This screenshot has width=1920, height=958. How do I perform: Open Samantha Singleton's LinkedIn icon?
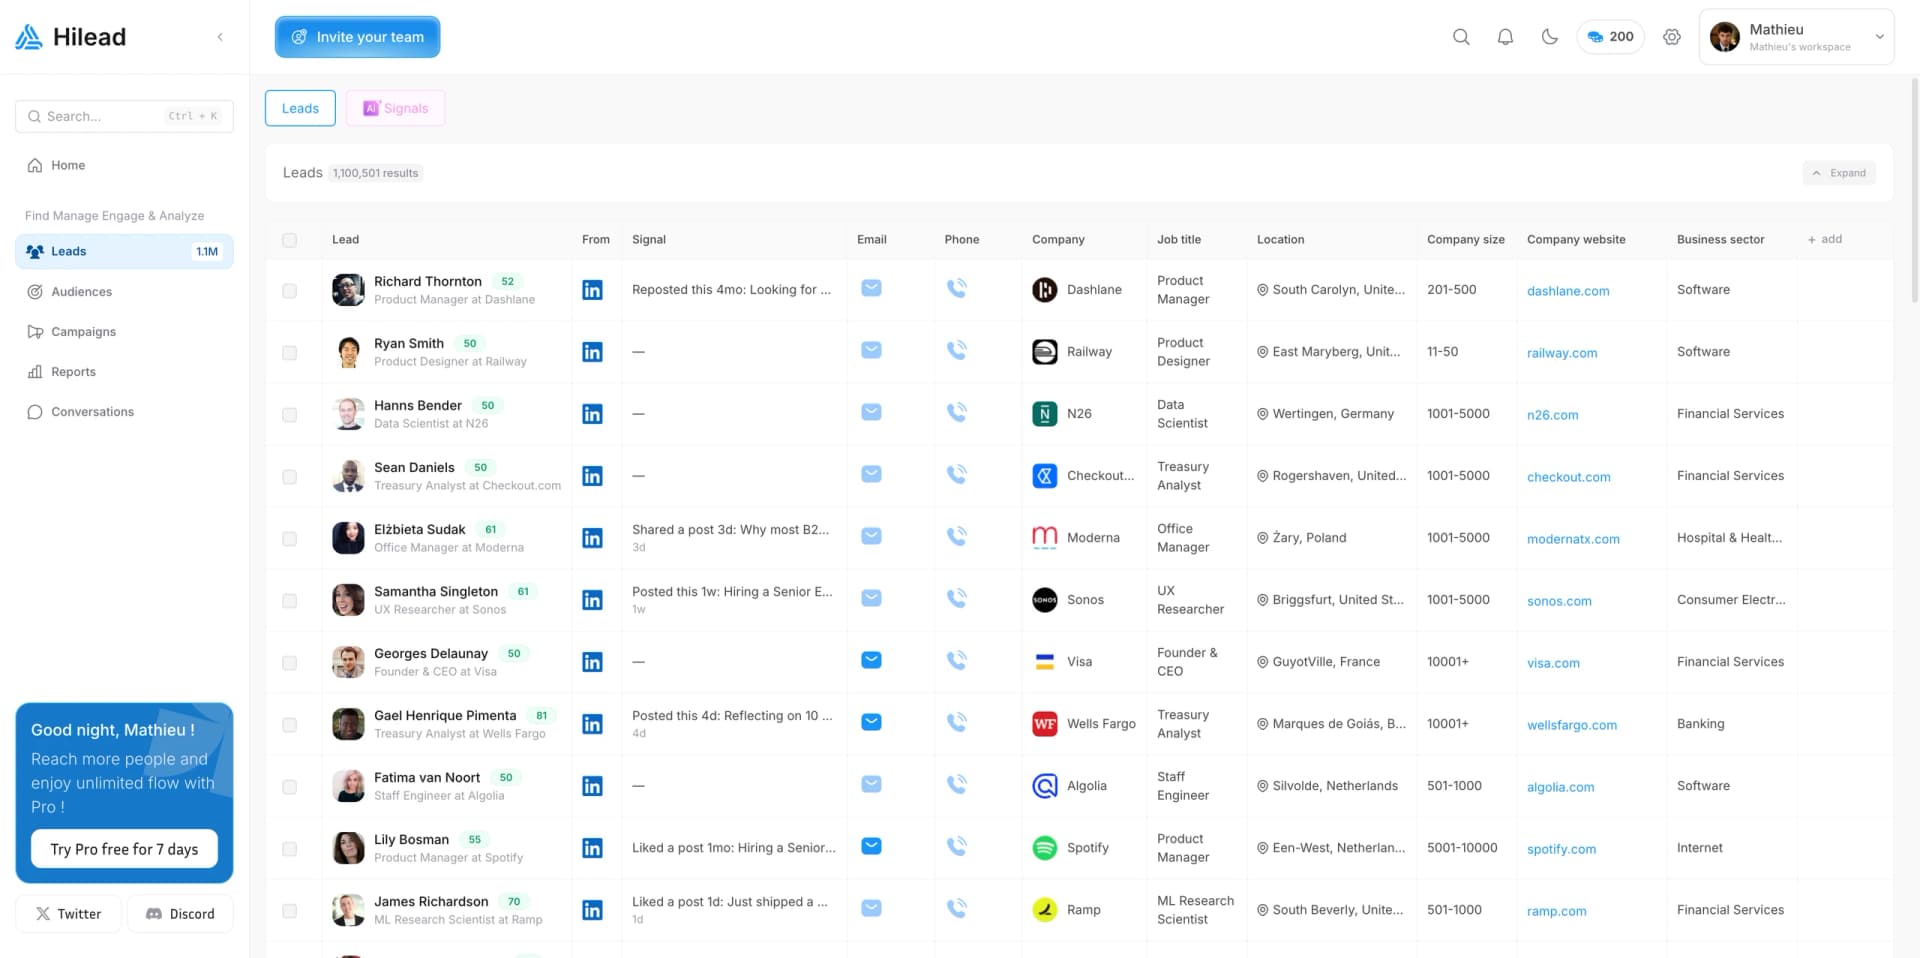(x=592, y=600)
